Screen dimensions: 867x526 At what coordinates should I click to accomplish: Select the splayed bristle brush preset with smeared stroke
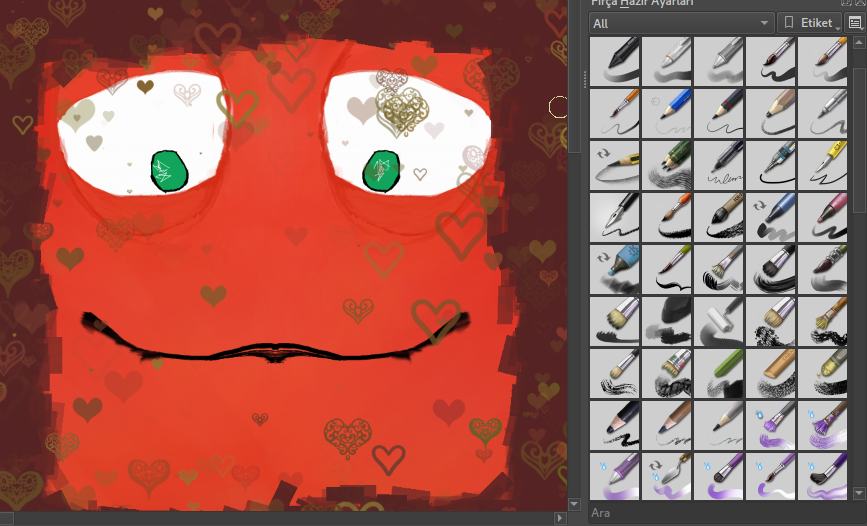point(719,269)
